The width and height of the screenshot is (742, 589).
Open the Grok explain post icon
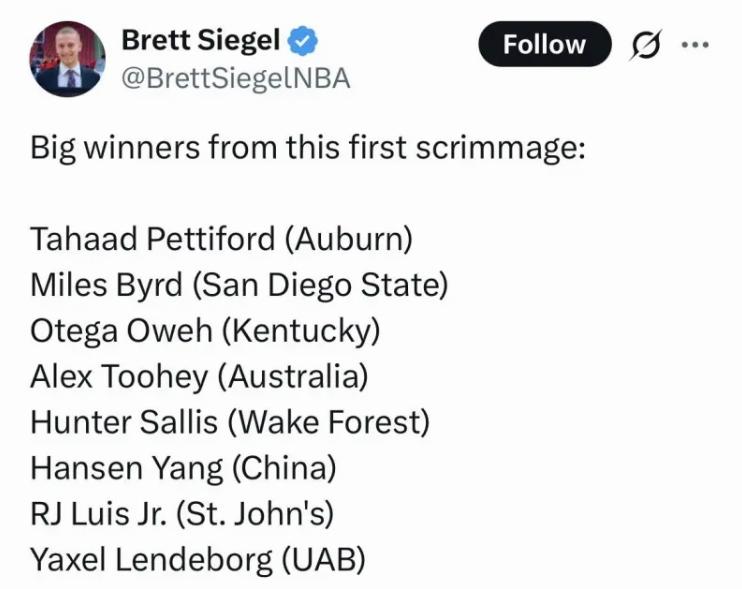pyautogui.click(x=645, y=44)
